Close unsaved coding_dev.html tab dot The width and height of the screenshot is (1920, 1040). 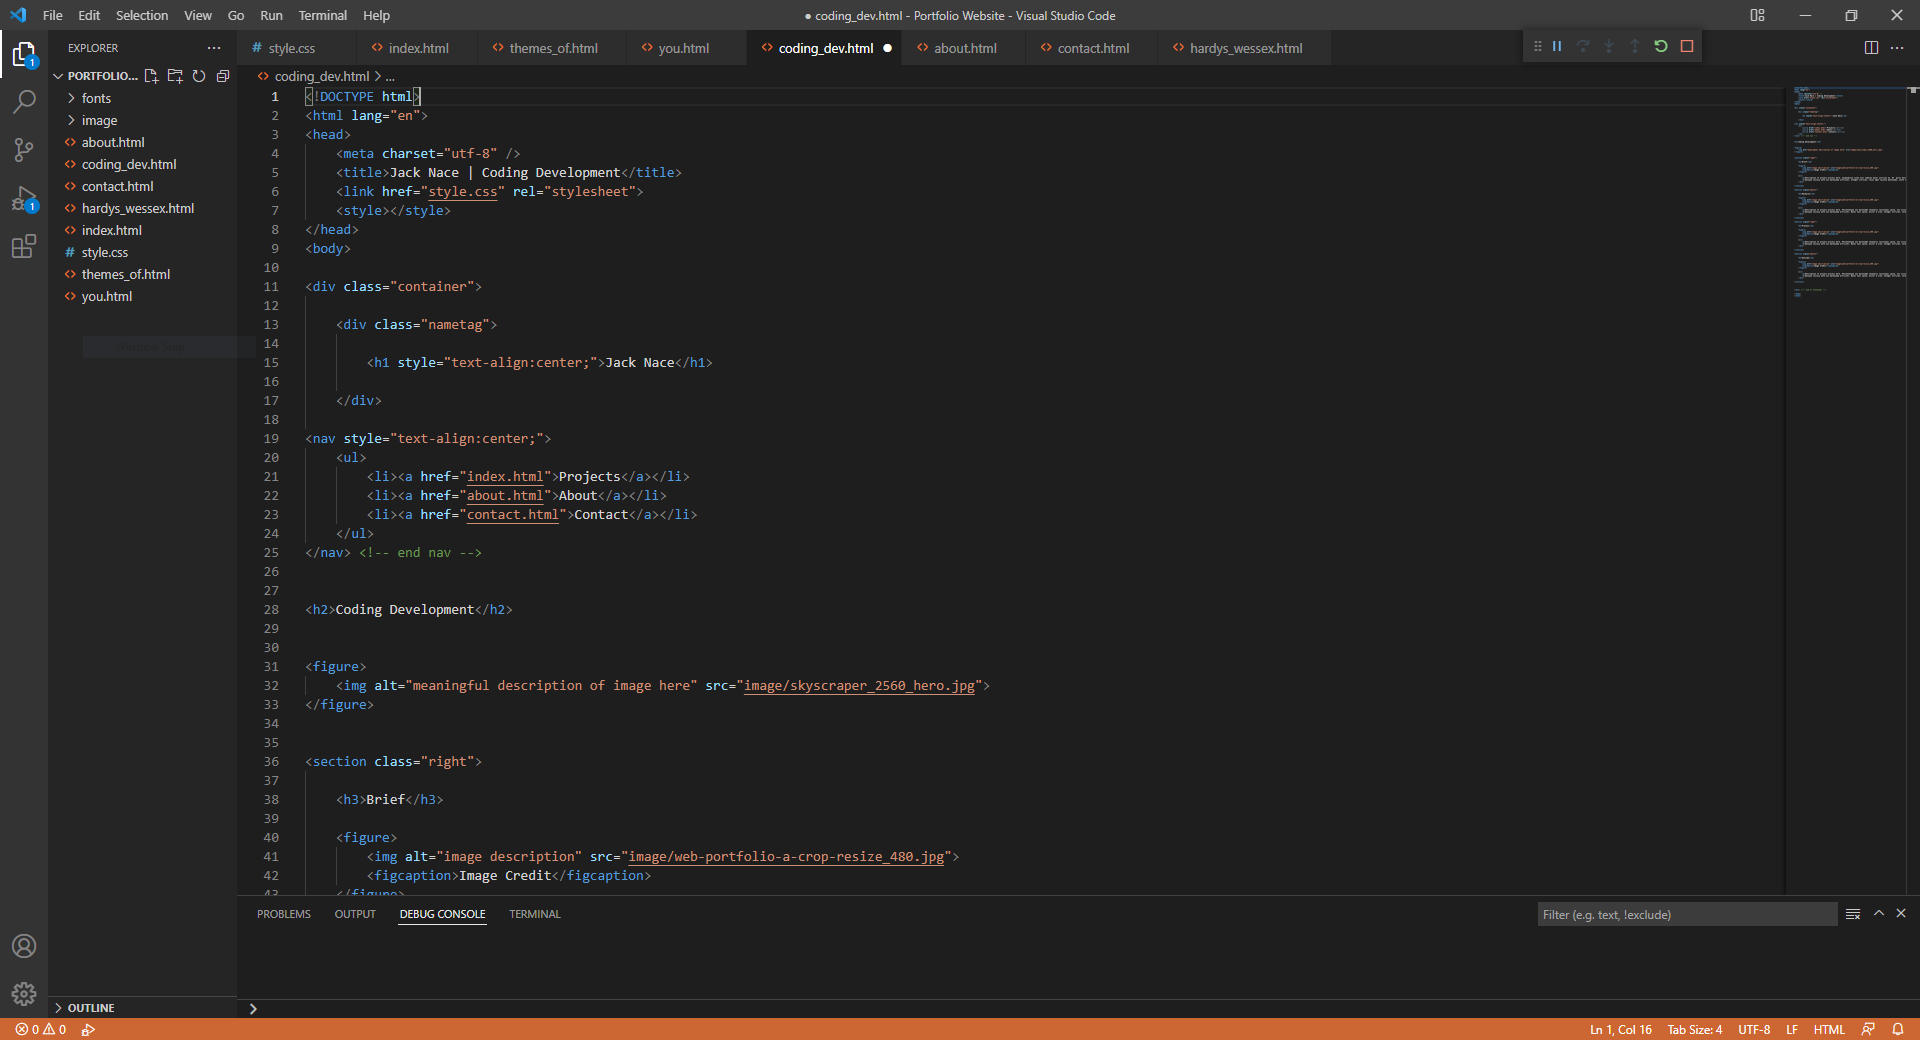[x=887, y=48]
